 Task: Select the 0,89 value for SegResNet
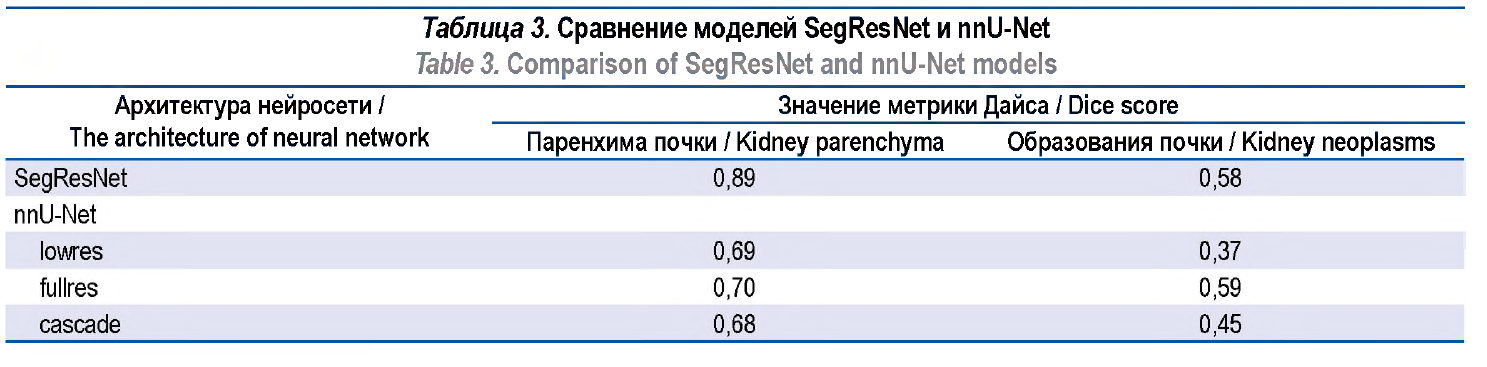pos(734,180)
